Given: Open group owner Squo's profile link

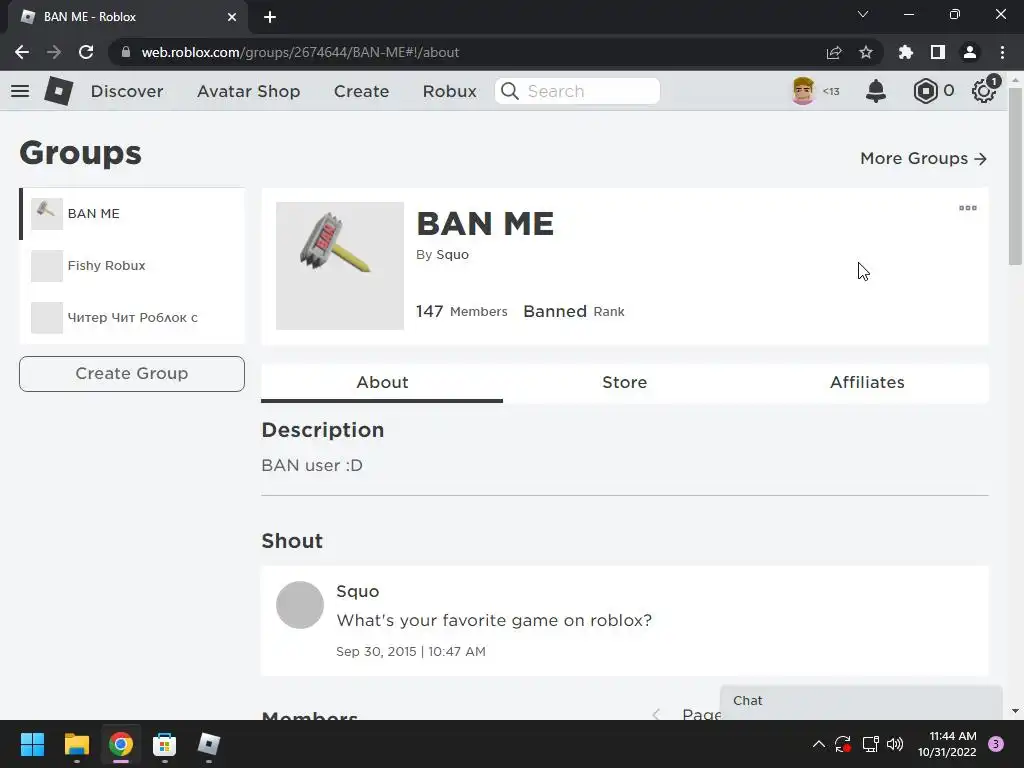Looking at the screenshot, I should 453,255.
